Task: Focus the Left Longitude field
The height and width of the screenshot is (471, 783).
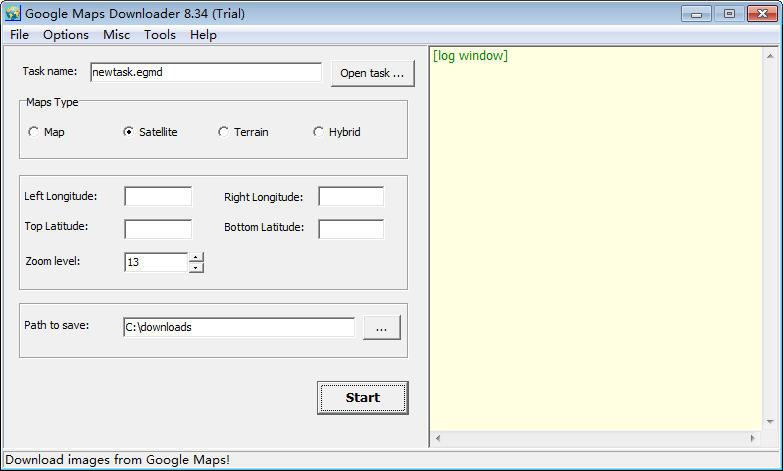Action: [158, 196]
